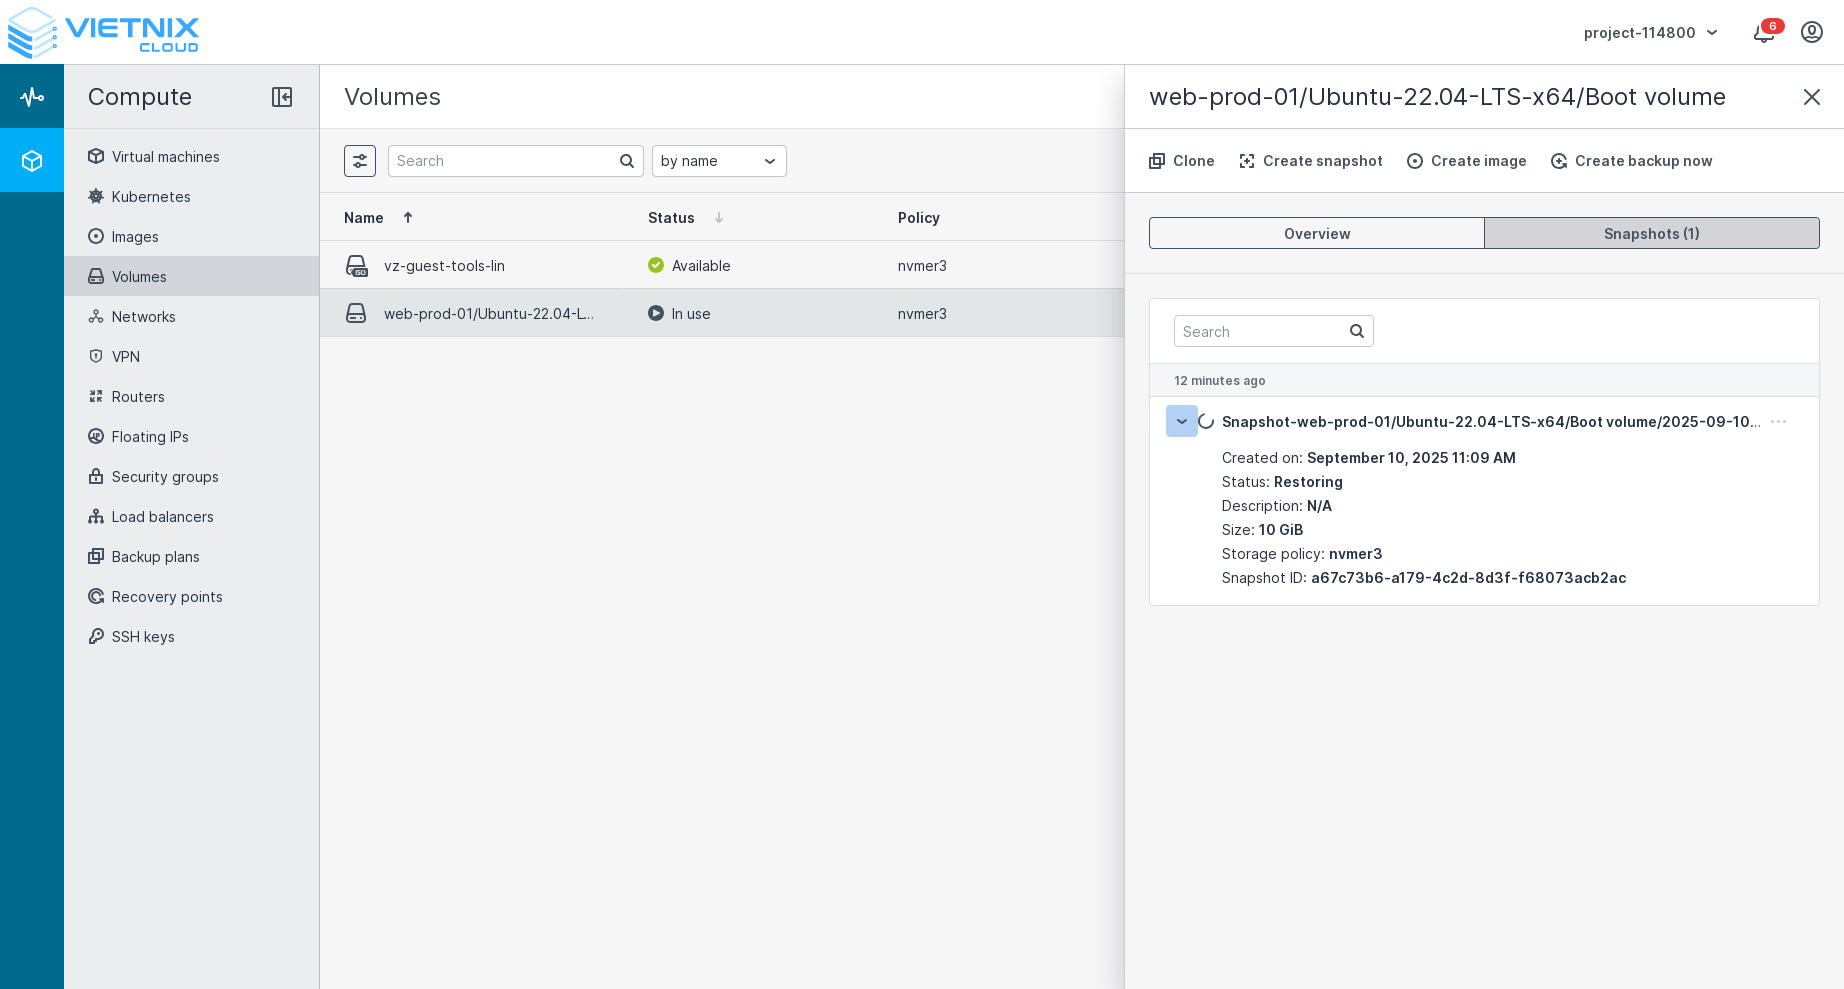Click the snapshot Search input field
Viewport: 1844px width, 989px height.
pyautogui.click(x=1261, y=332)
